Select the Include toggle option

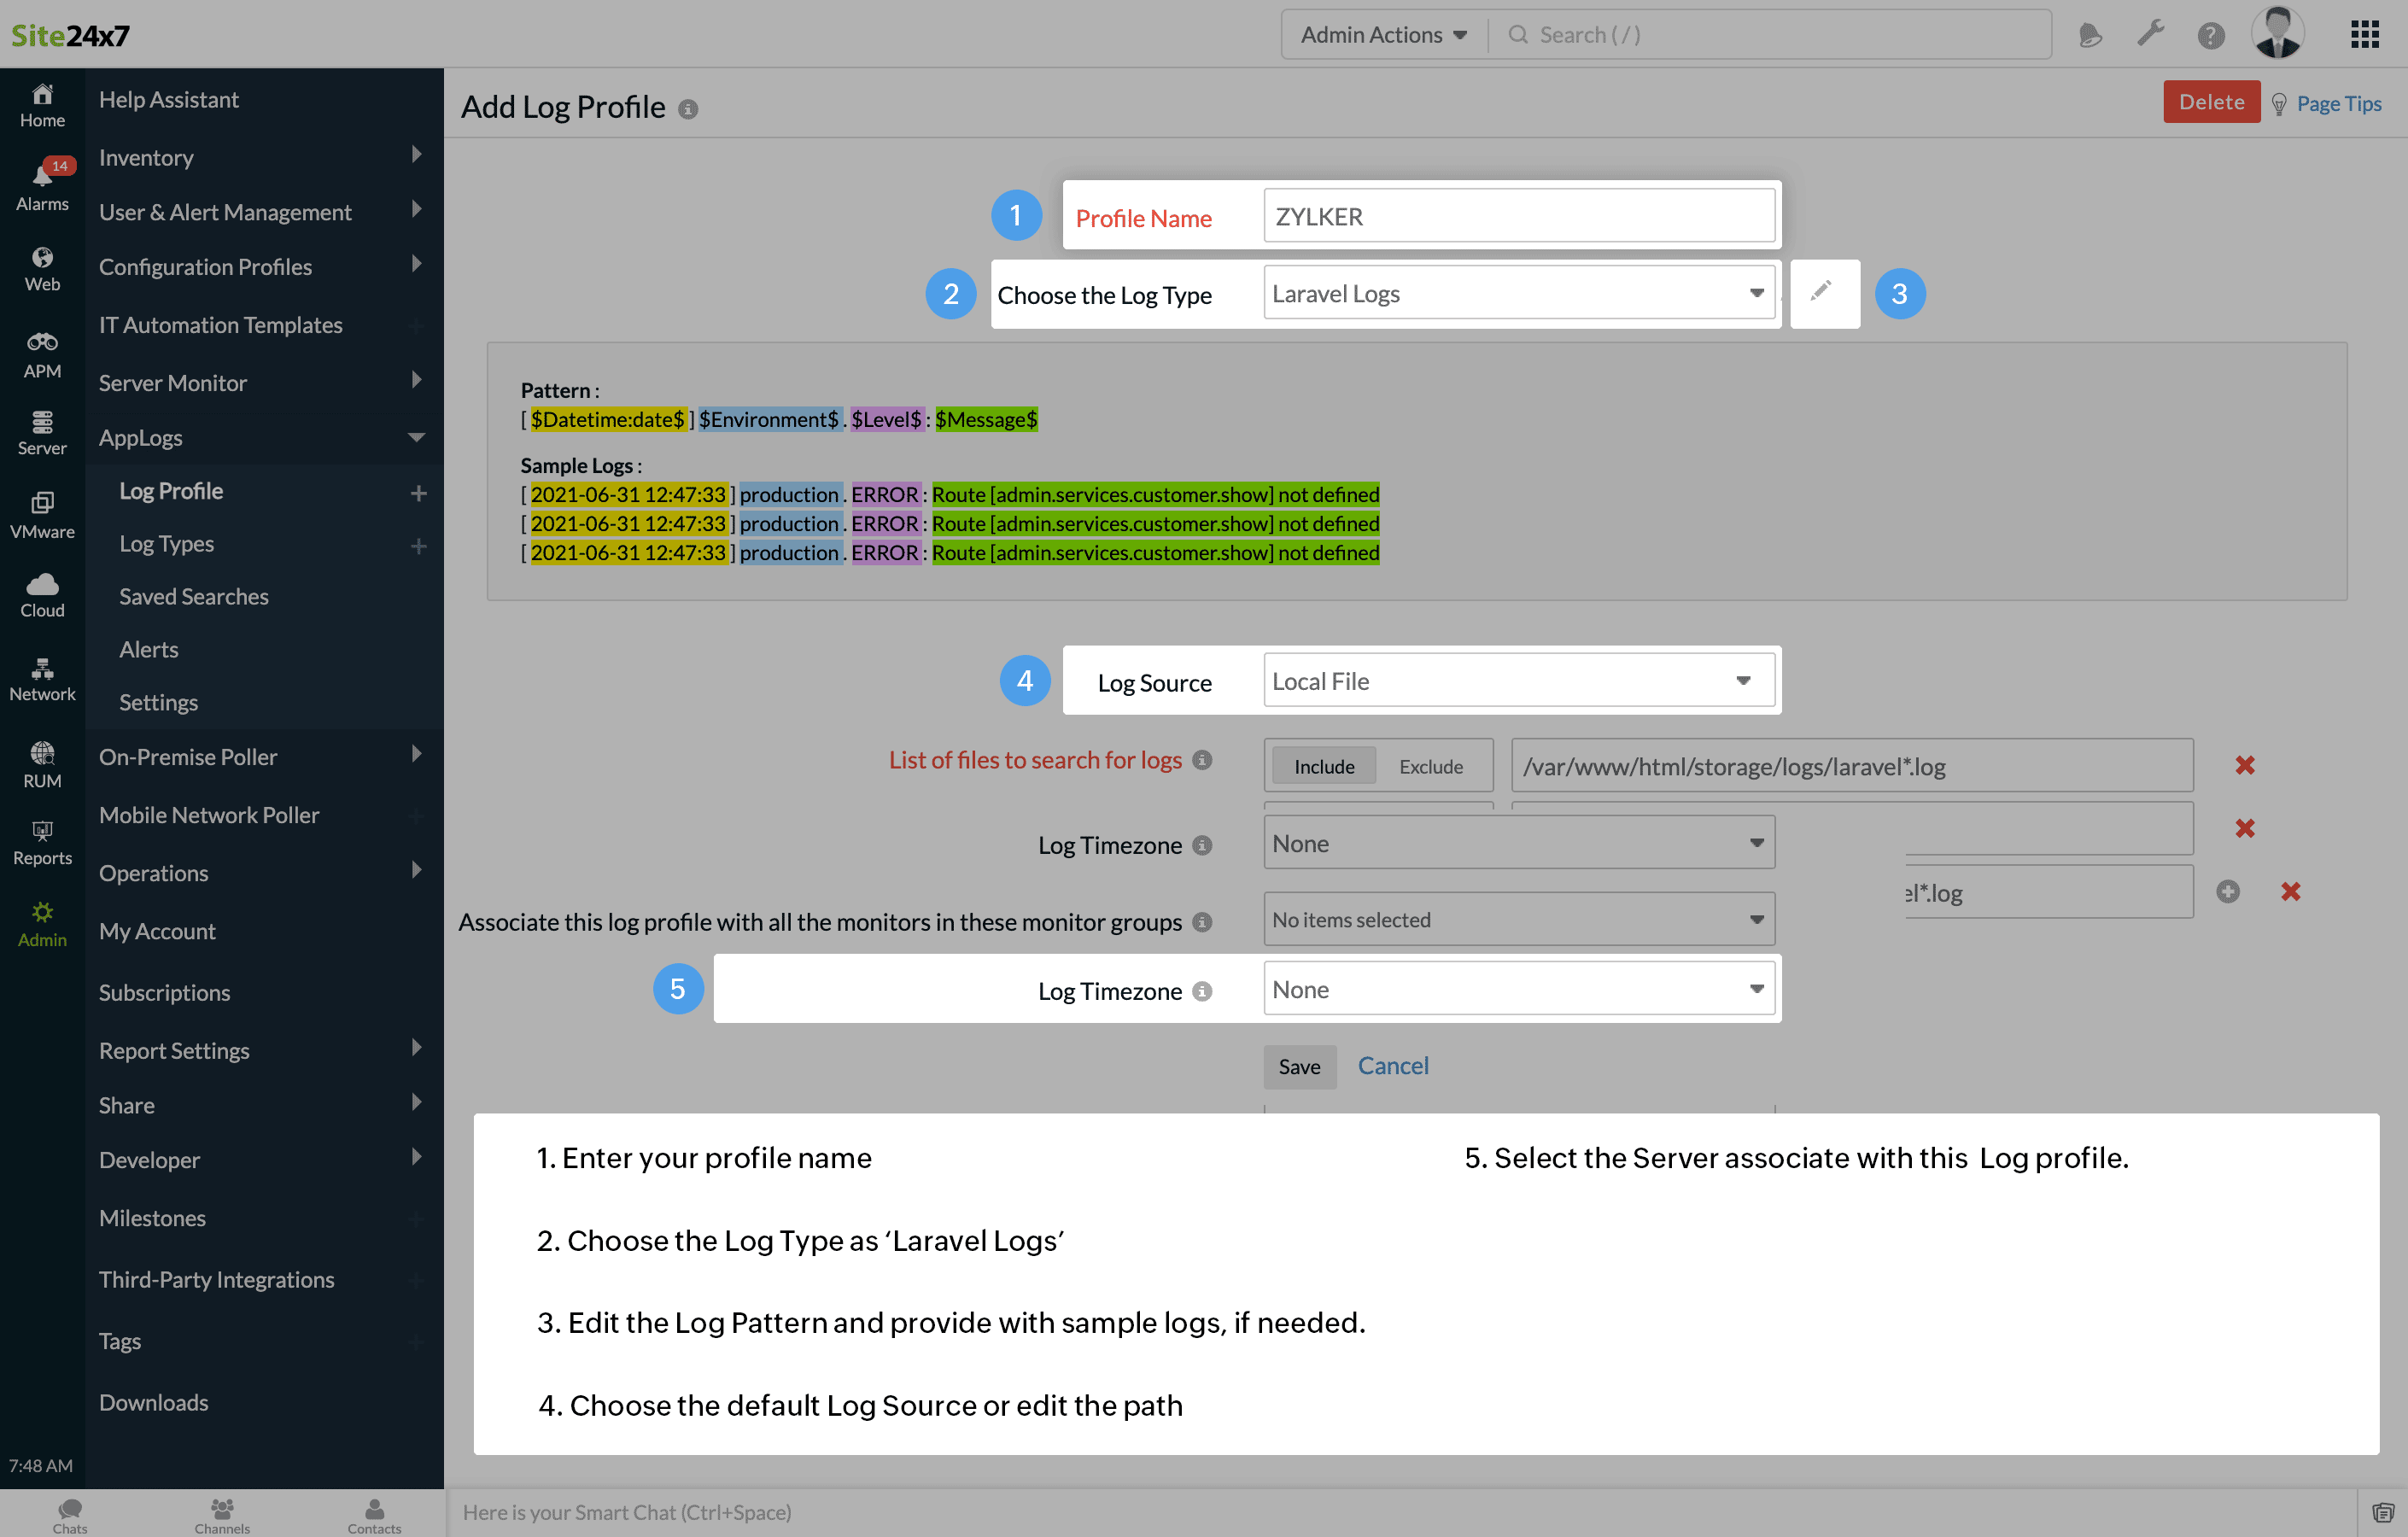(x=1323, y=767)
